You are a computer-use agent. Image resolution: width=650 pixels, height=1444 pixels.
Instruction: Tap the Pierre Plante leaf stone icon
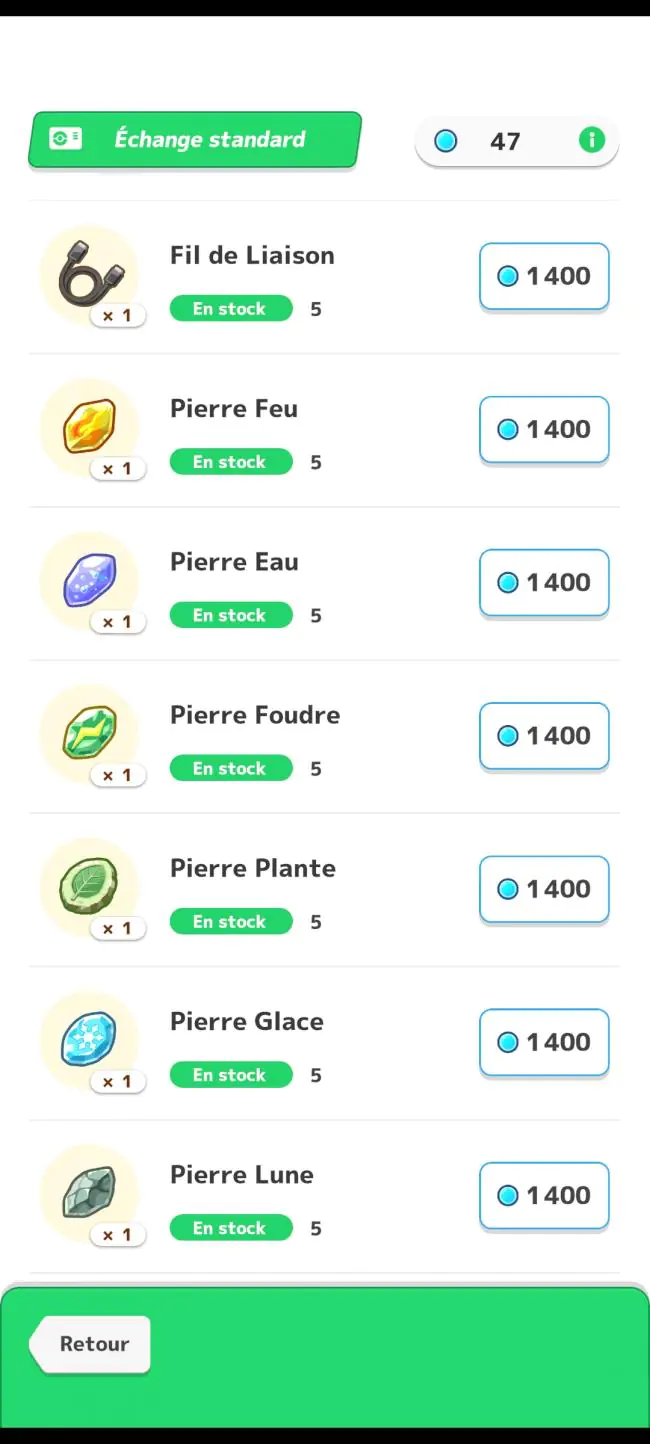90,887
